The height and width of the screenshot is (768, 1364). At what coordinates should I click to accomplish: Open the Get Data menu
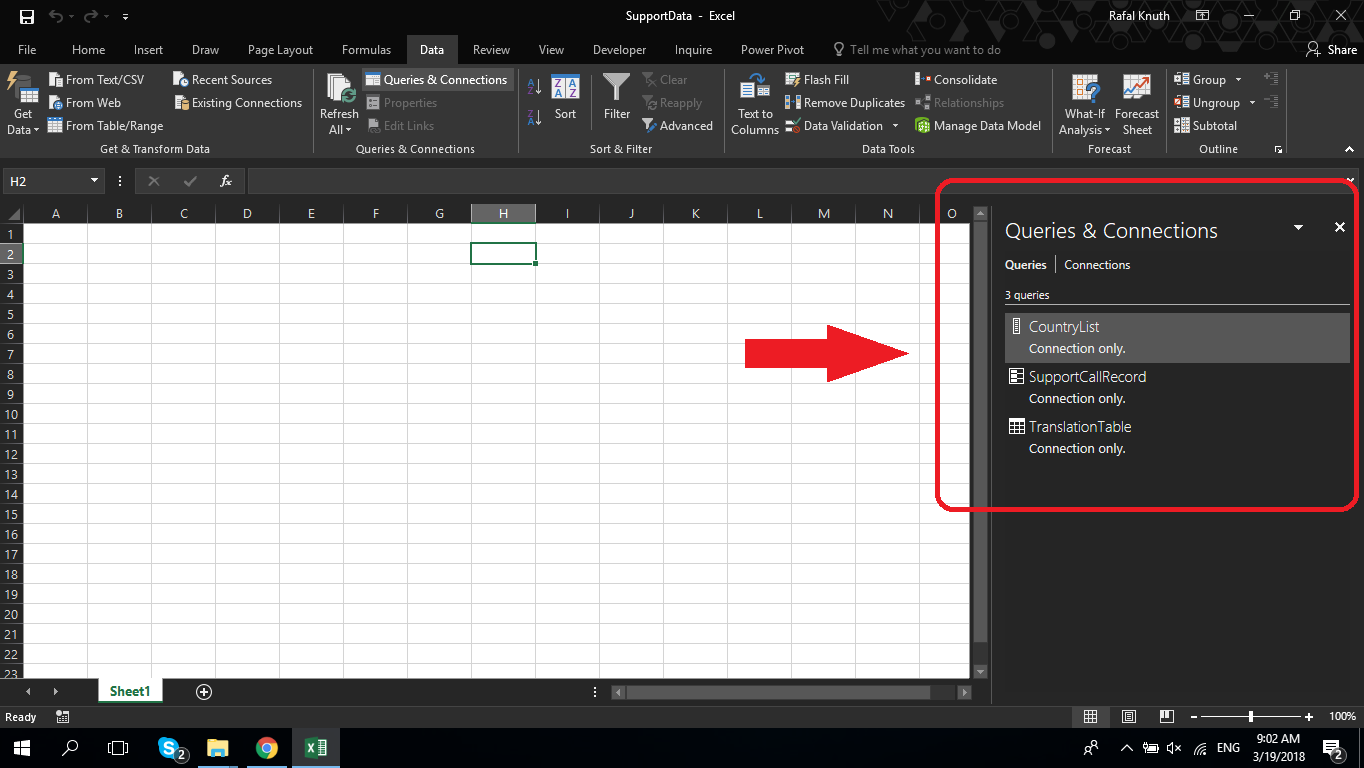pyautogui.click(x=21, y=103)
